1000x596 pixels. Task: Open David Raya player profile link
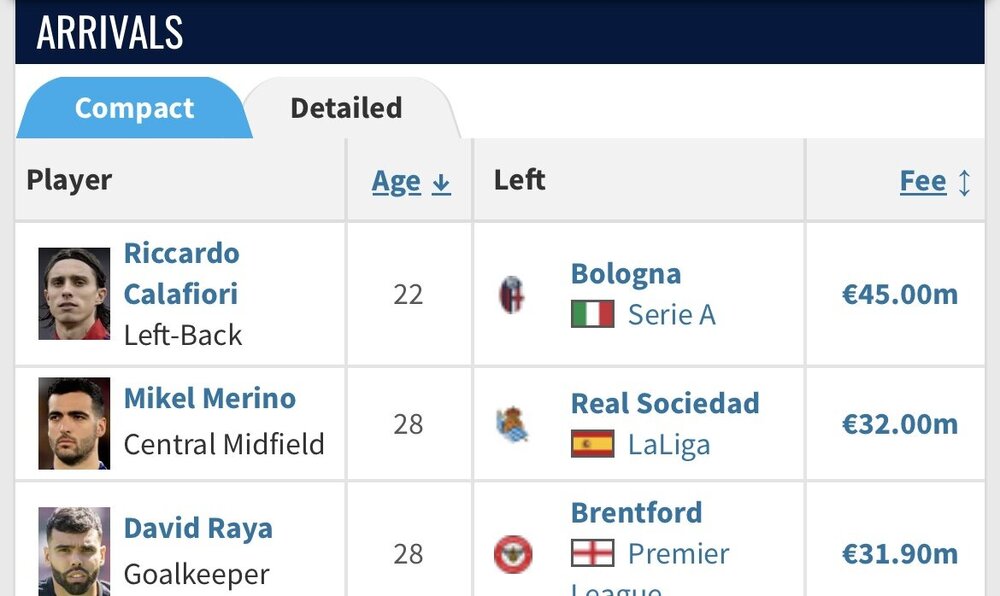coord(198,528)
